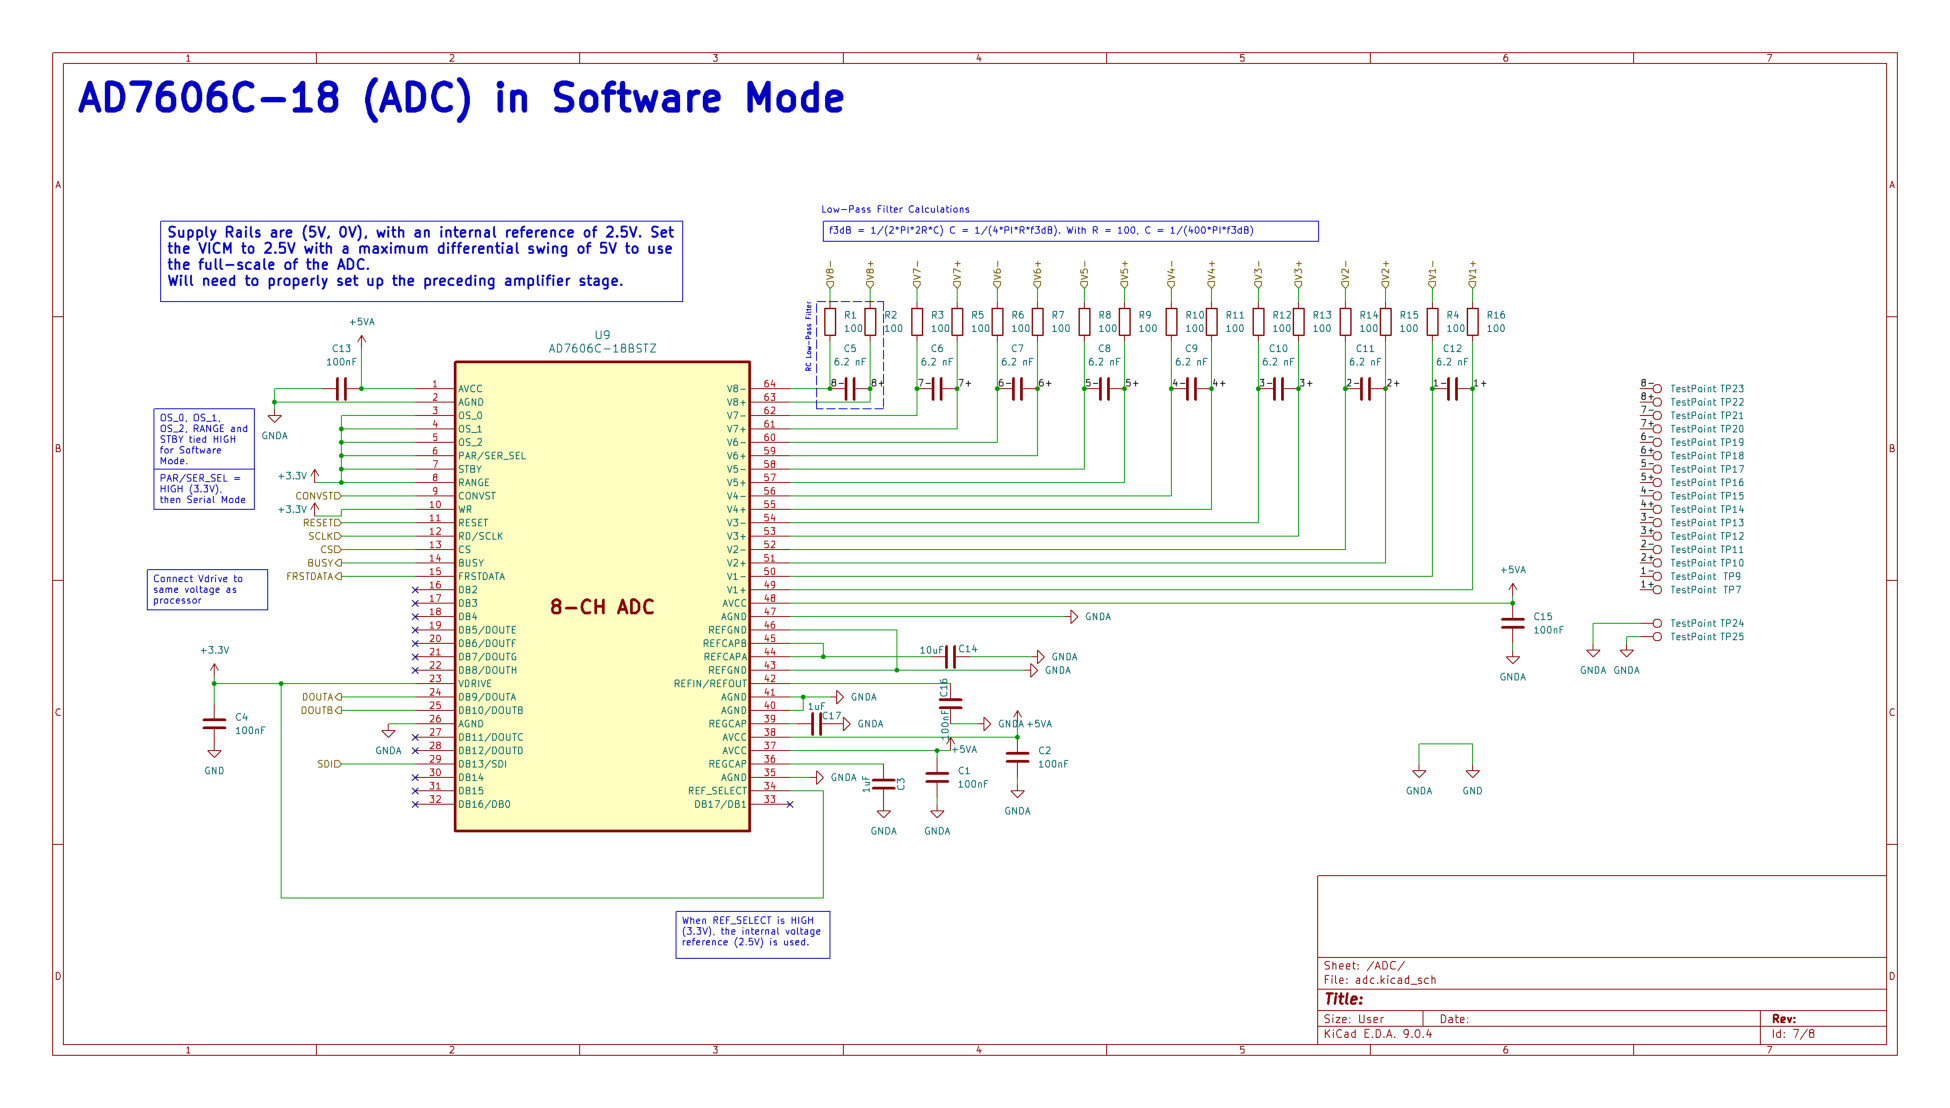This screenshot has width=1950, height=1108.
Task: Select the no-connect flag on DB17/DB1 pin 33
Action: coord(790,804)
